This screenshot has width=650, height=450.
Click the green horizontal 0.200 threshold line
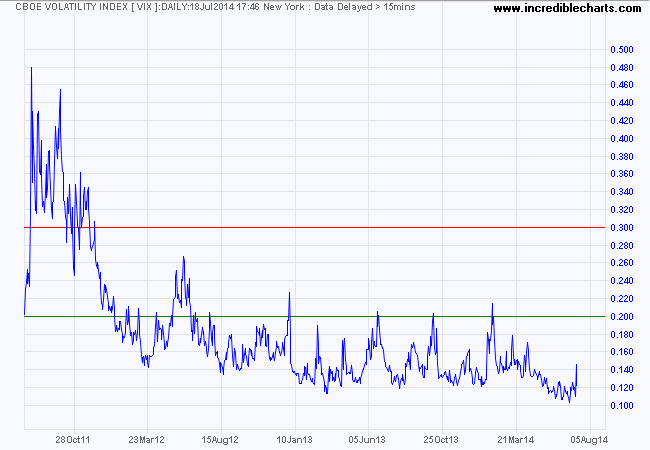point(315,317)
